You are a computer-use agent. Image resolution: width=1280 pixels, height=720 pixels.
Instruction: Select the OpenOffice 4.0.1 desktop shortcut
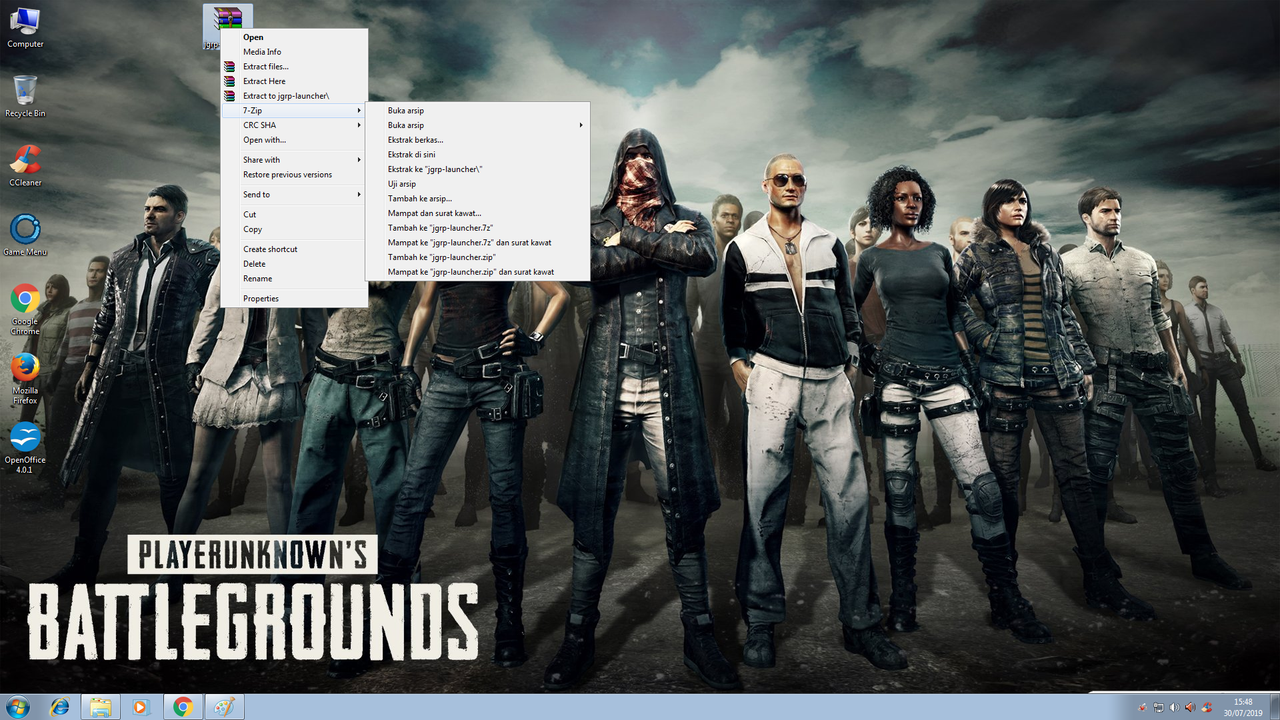coord(25,448)
